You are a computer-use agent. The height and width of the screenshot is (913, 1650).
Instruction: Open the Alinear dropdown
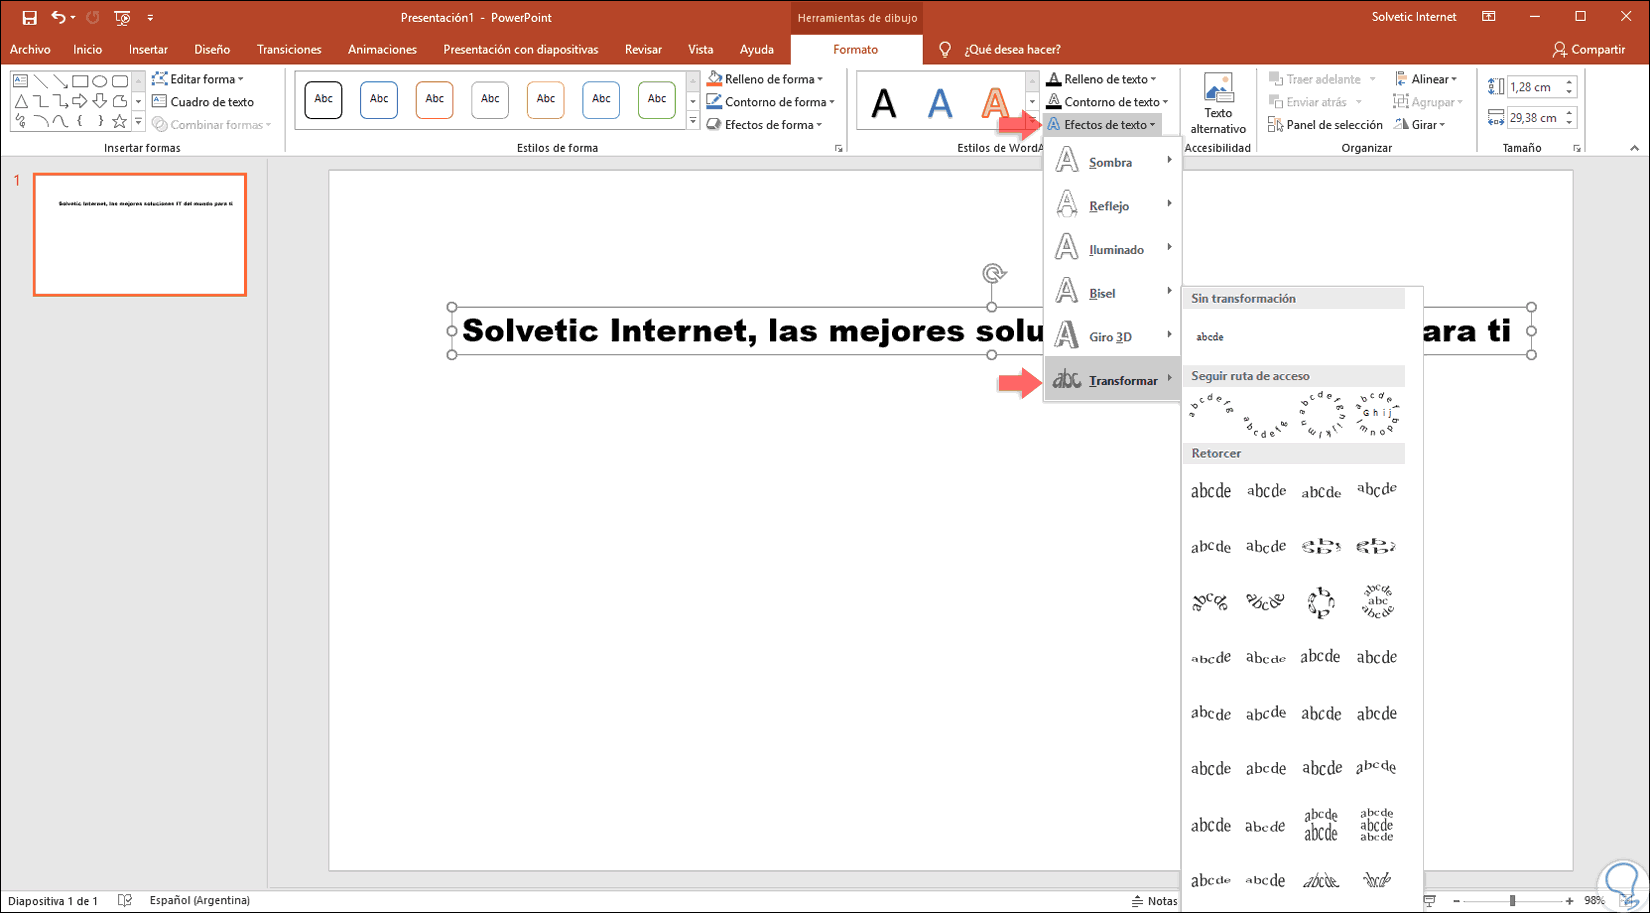[x=1427, y=79]
